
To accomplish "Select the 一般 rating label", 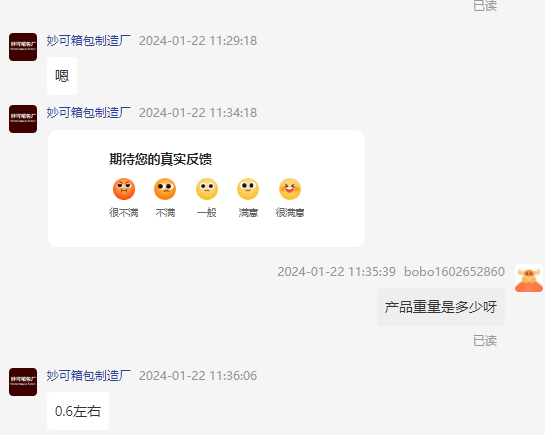I will pos(207,212).
